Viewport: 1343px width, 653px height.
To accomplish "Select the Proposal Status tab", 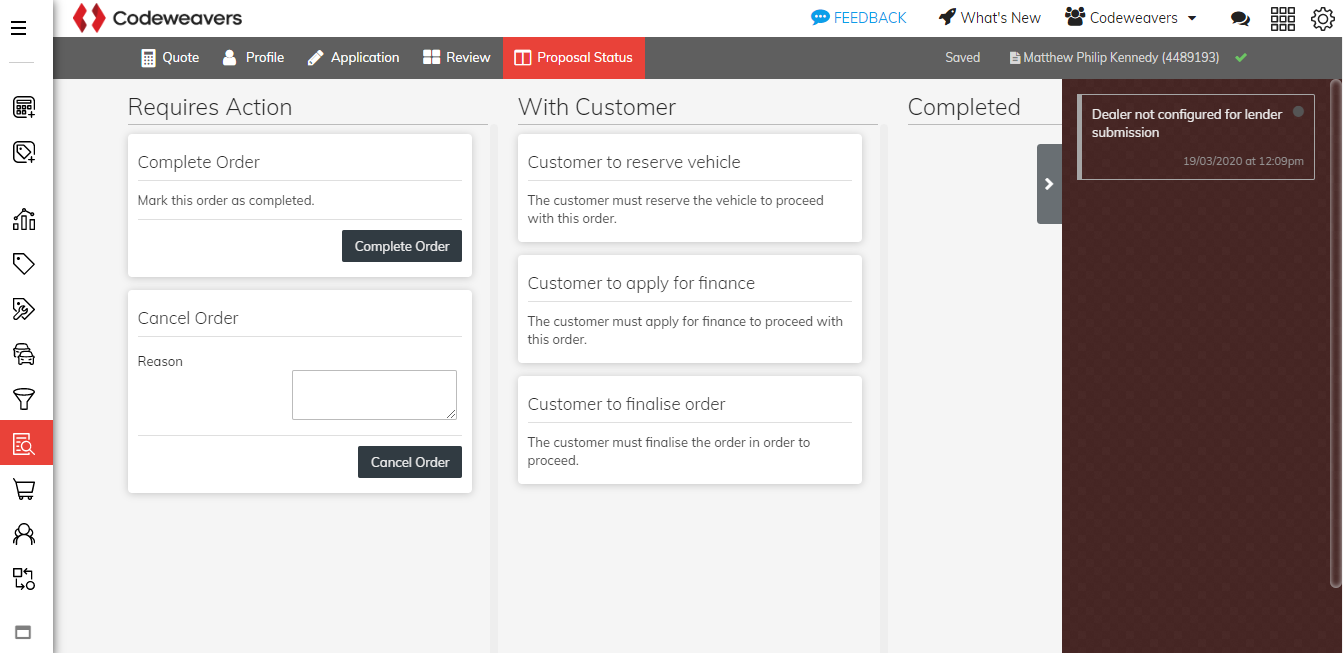I will (x=574, y=58).
